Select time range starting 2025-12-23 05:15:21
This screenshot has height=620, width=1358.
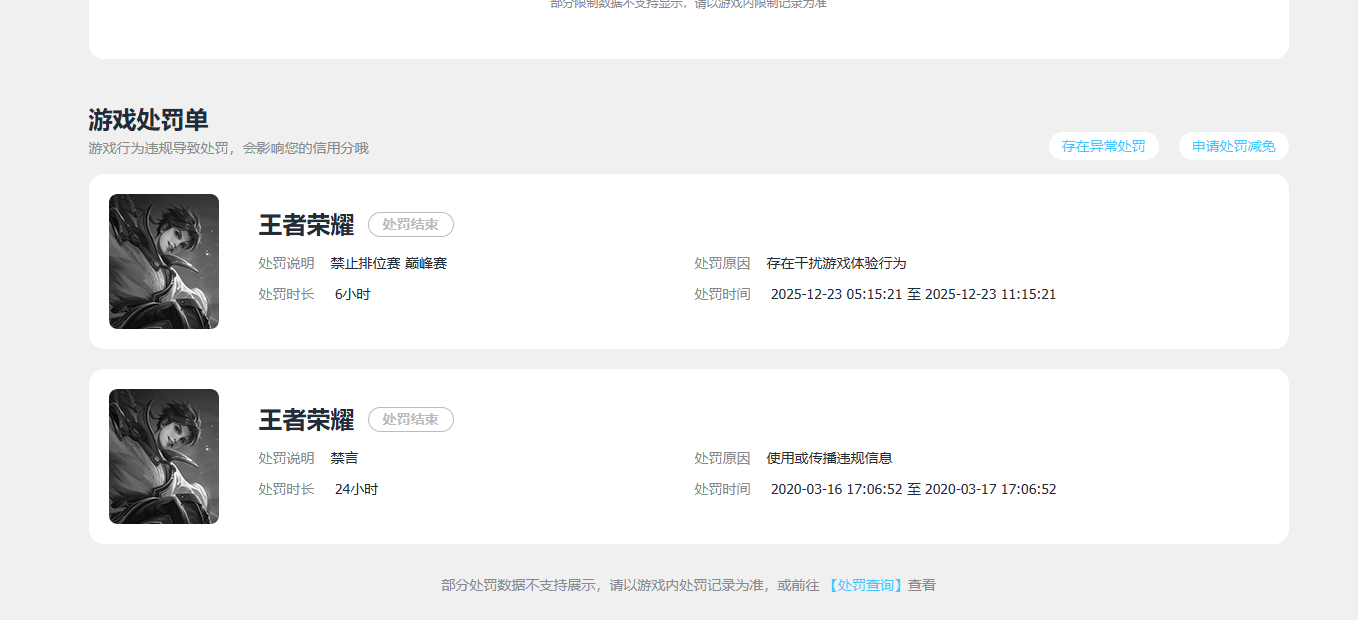913,294
